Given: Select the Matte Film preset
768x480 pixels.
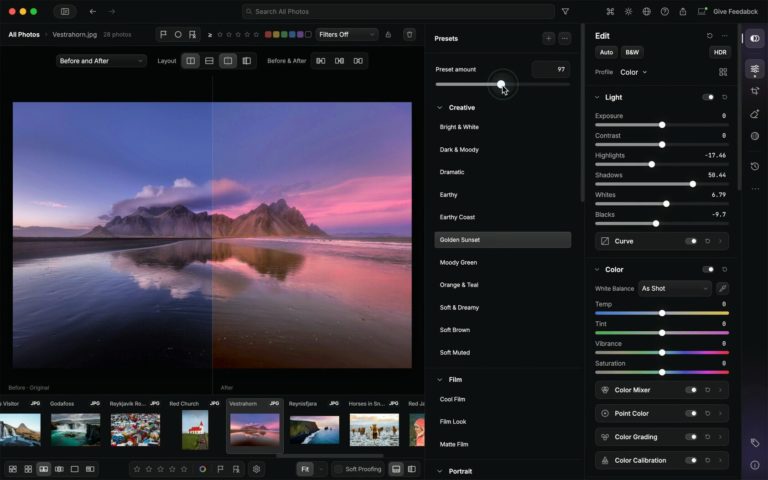Looking at the screenshot, I should click(x=454, y=444).
